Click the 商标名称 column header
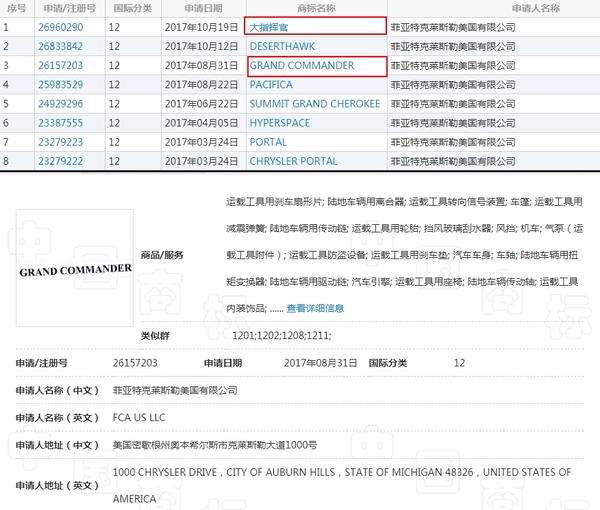600x510 pixels. [x=316, y=8]
